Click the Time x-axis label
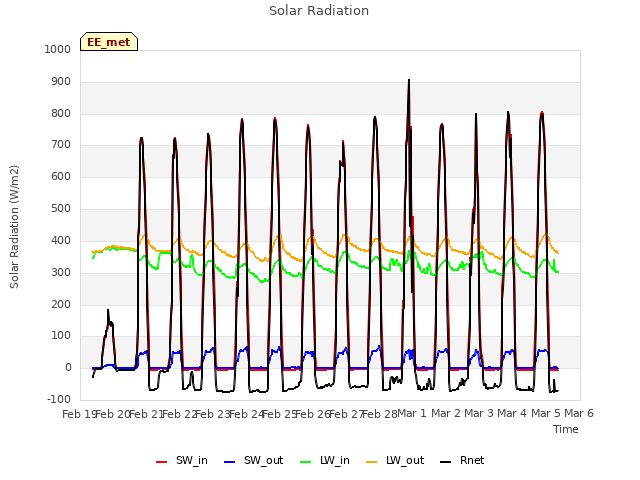The image size is (640, 480). [x=566, y=429]
